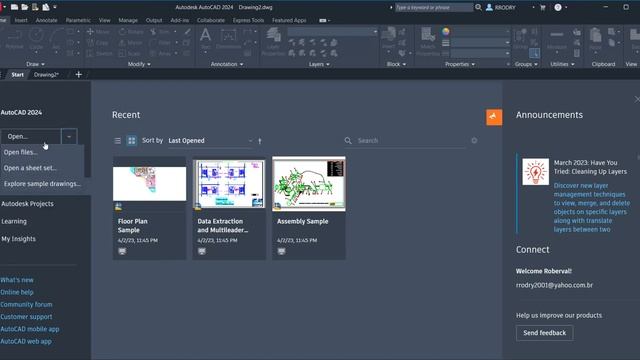Open the Autodesk App Store cart icon

(x=543, y=7)
